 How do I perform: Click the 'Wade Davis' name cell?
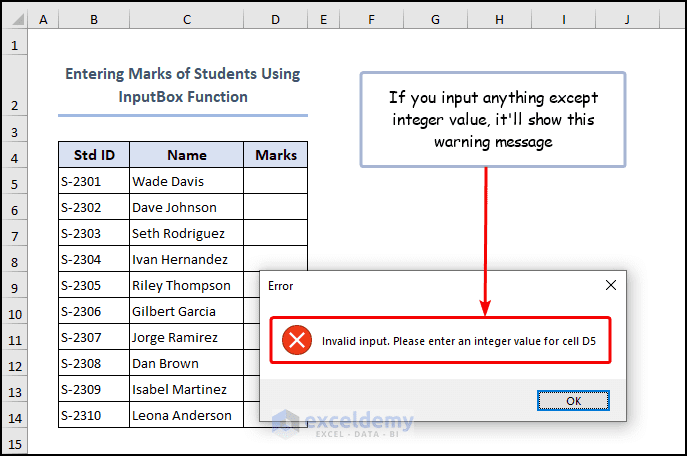coord(187,181)
